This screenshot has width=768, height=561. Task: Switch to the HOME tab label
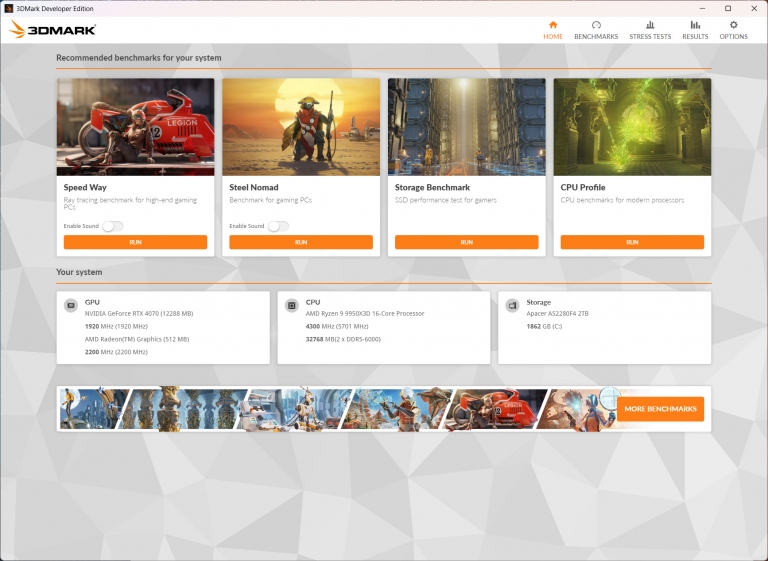coord(553,36)
